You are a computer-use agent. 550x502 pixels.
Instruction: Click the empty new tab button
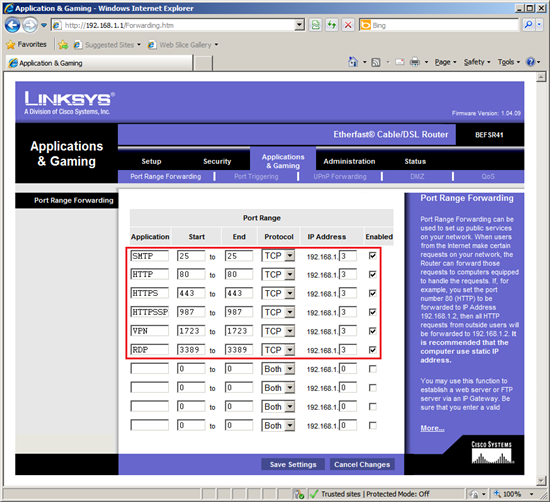[x=203, y=63]
